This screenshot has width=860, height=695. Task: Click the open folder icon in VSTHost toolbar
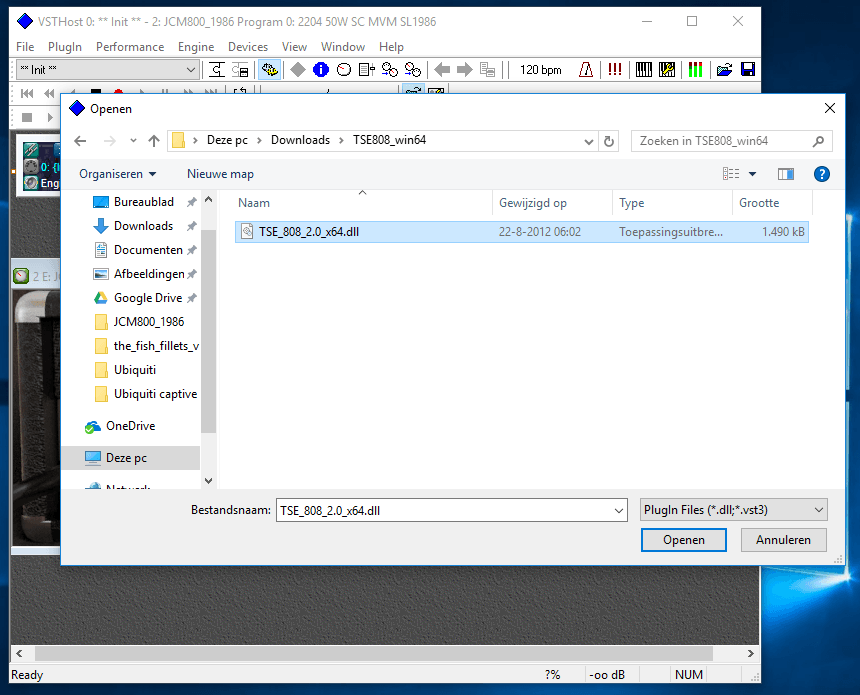point(724,70)
